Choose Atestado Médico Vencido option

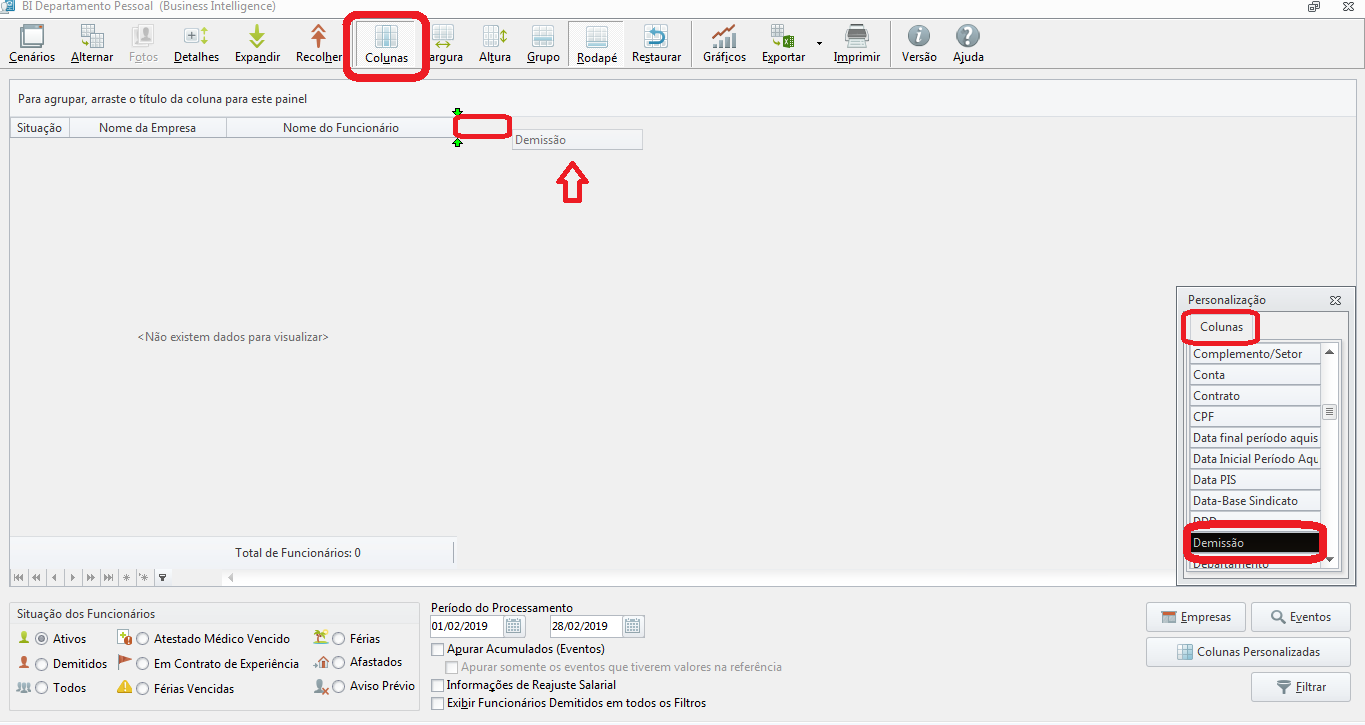143,639
